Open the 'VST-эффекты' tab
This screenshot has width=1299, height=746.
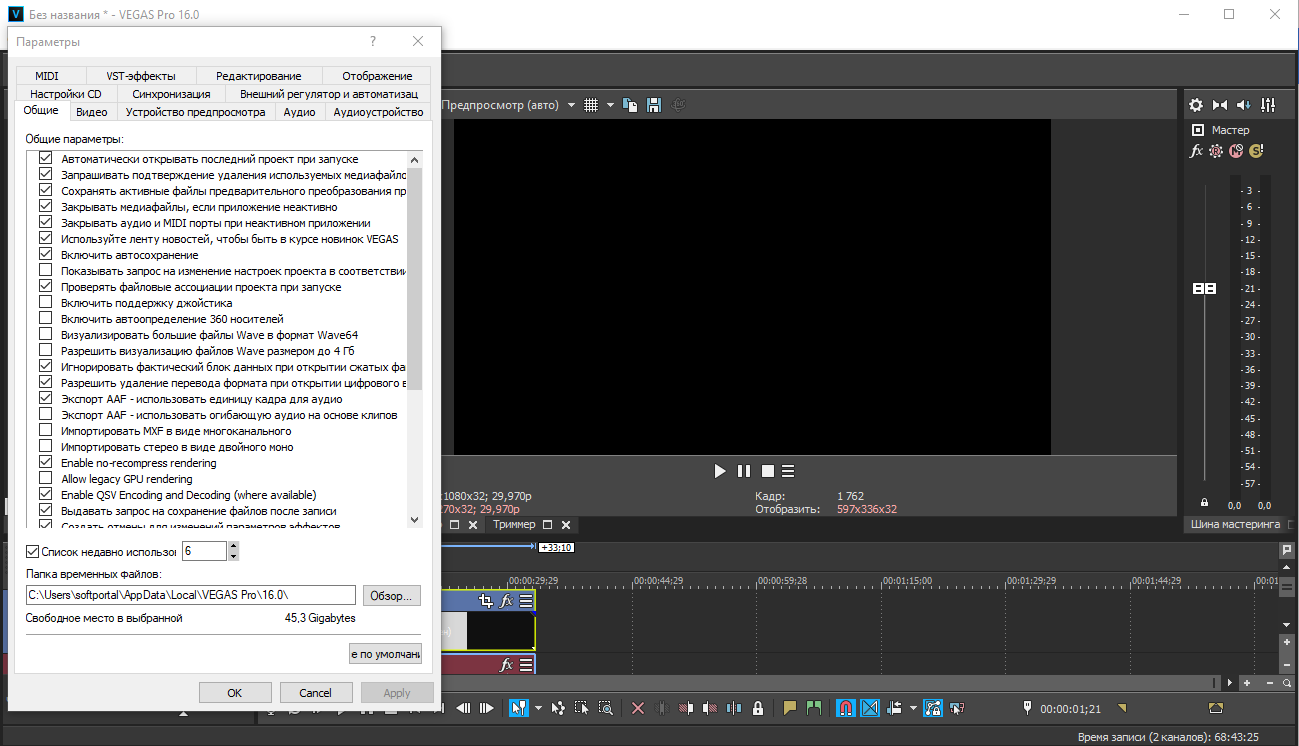pos(141,76)
